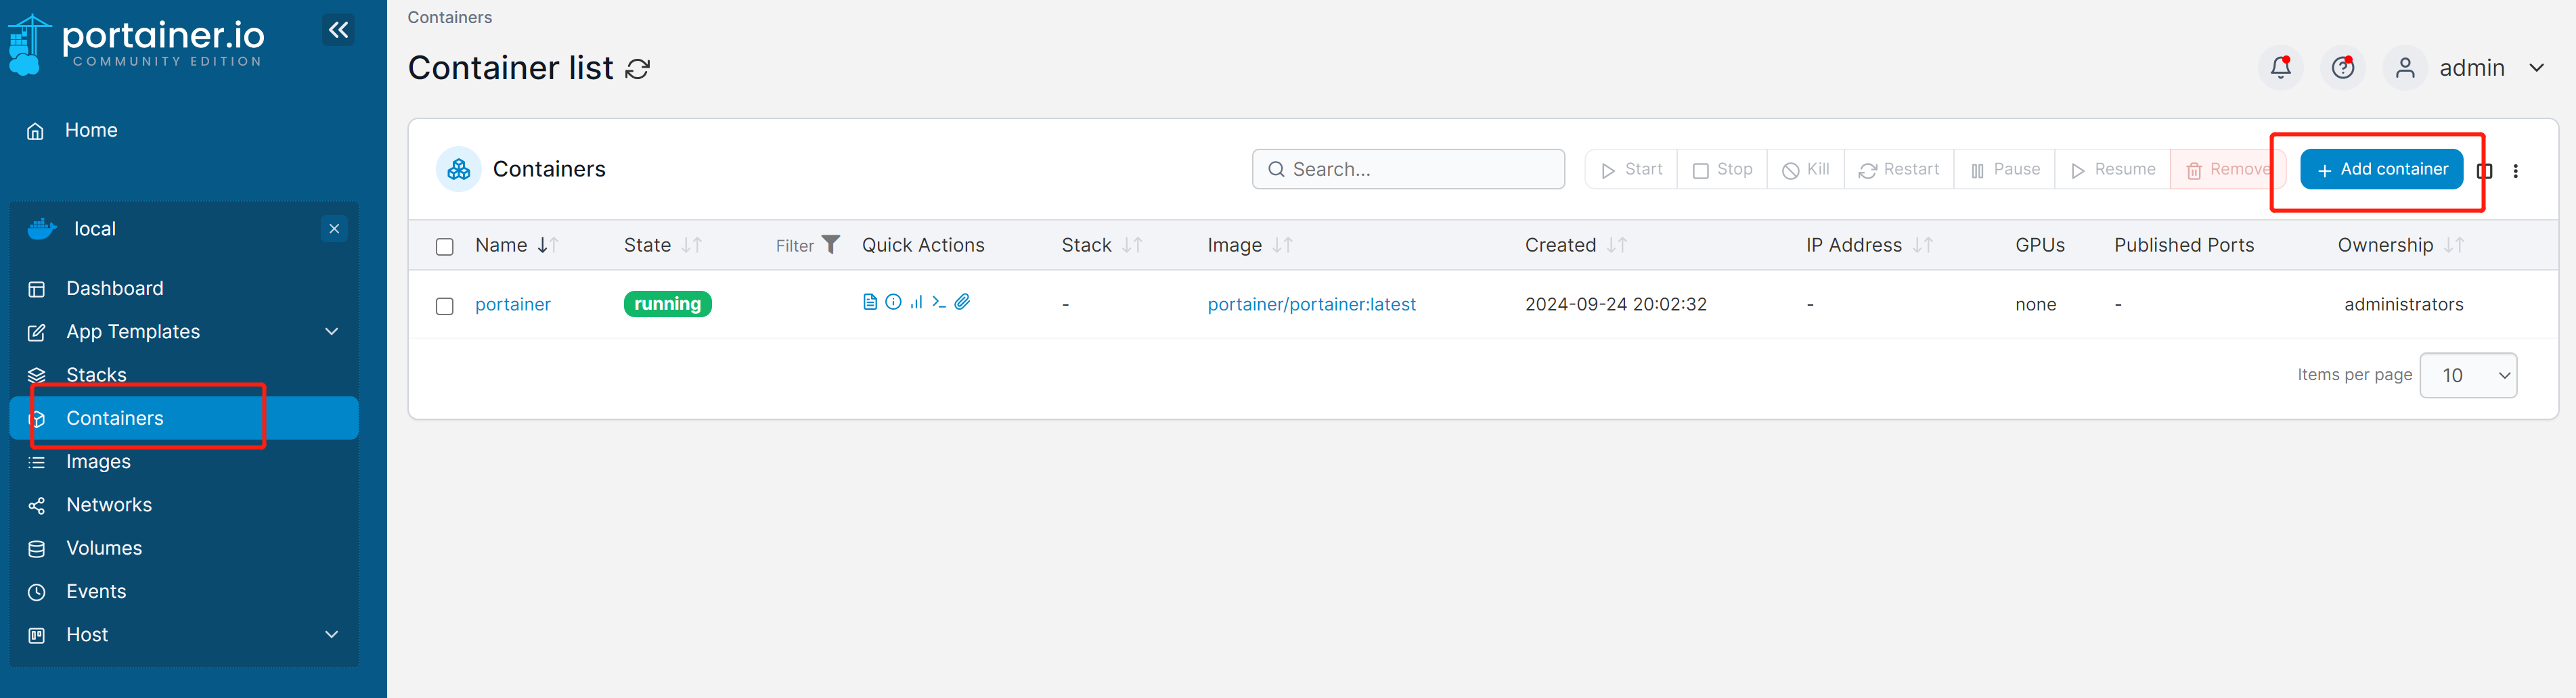Click the Start button
Viewport: 2576px width, 698px height.
tap(1631, 170)
